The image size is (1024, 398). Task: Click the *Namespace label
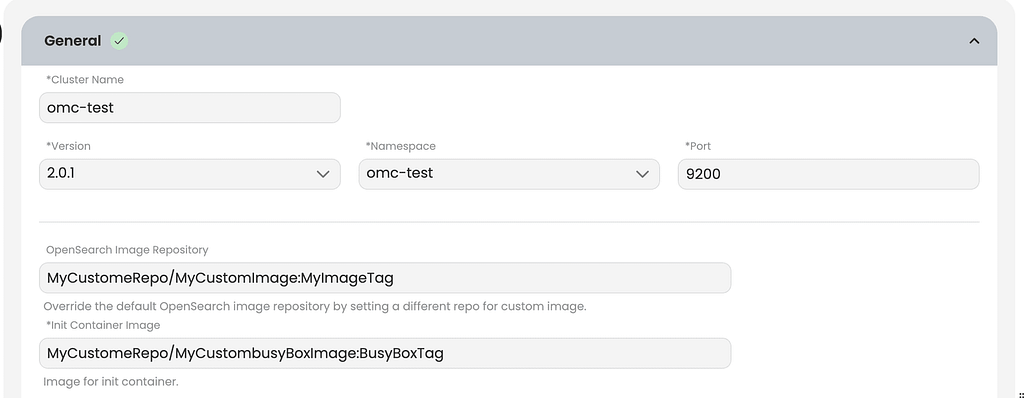(x=400, y=146)
